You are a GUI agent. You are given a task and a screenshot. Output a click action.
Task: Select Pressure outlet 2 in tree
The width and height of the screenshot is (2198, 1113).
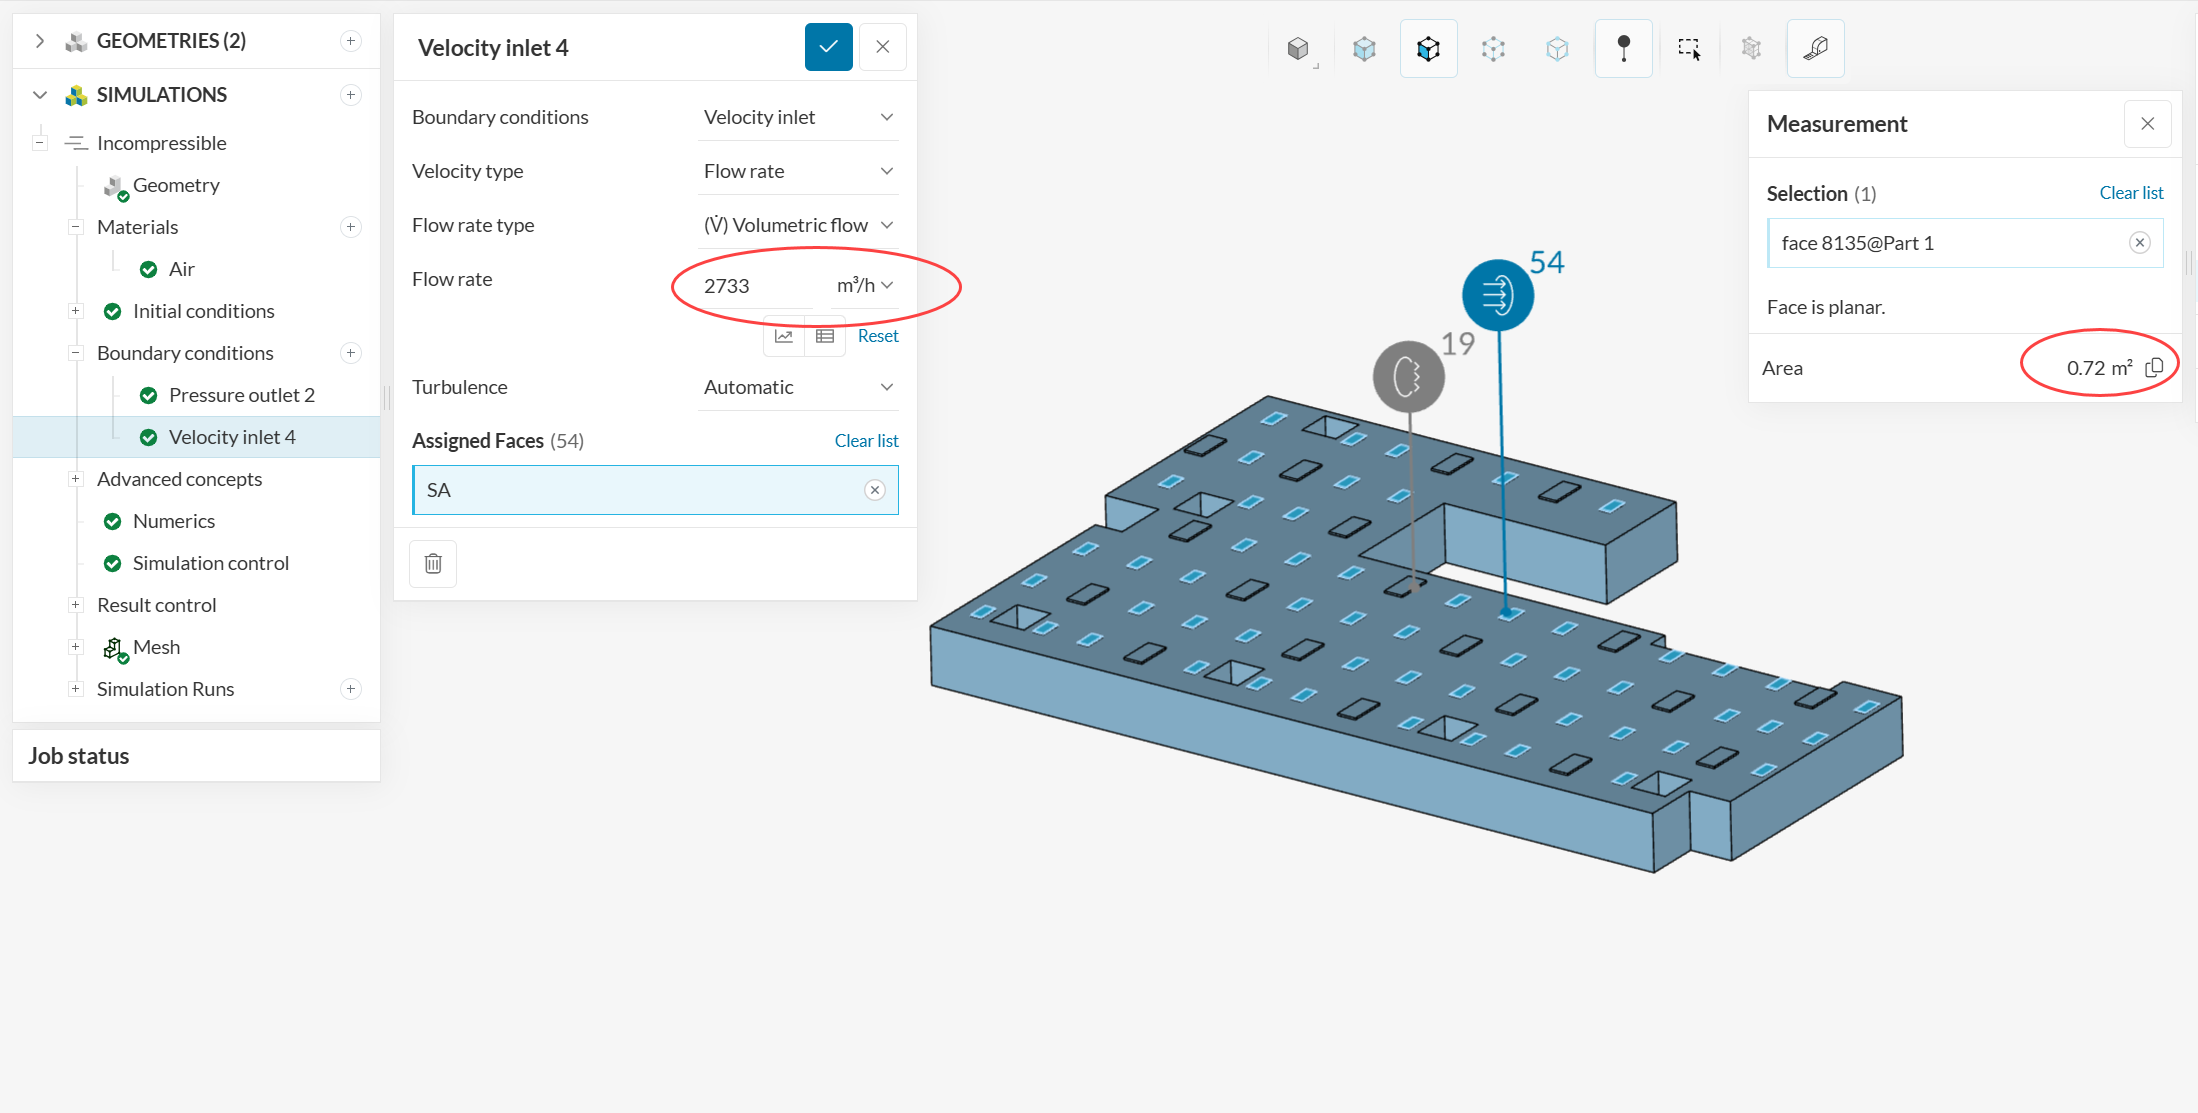[x=241, y=395]
